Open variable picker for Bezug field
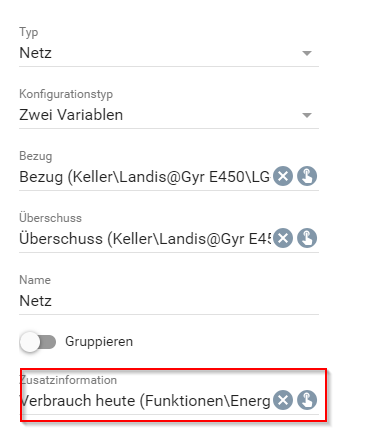The image size is (370, 429). click(x=307, y=176)
